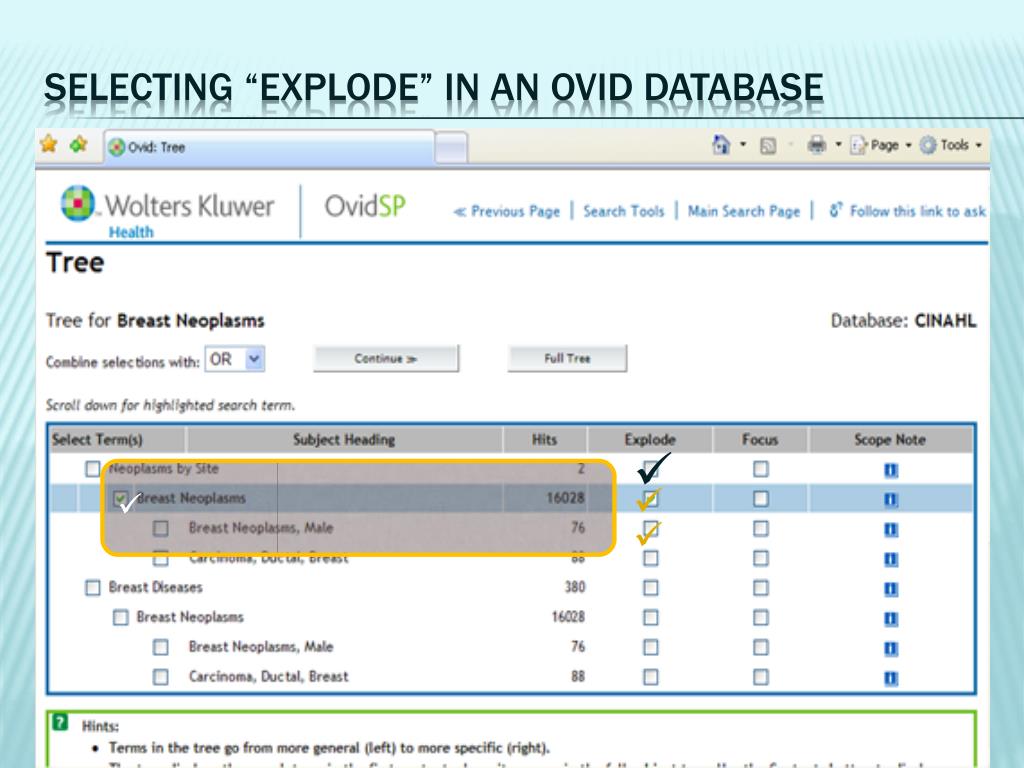The height and width of the screenshot is (768, 1024).
Task: Open the dropdown arrow next to Print icon
Action: (839, 144)
